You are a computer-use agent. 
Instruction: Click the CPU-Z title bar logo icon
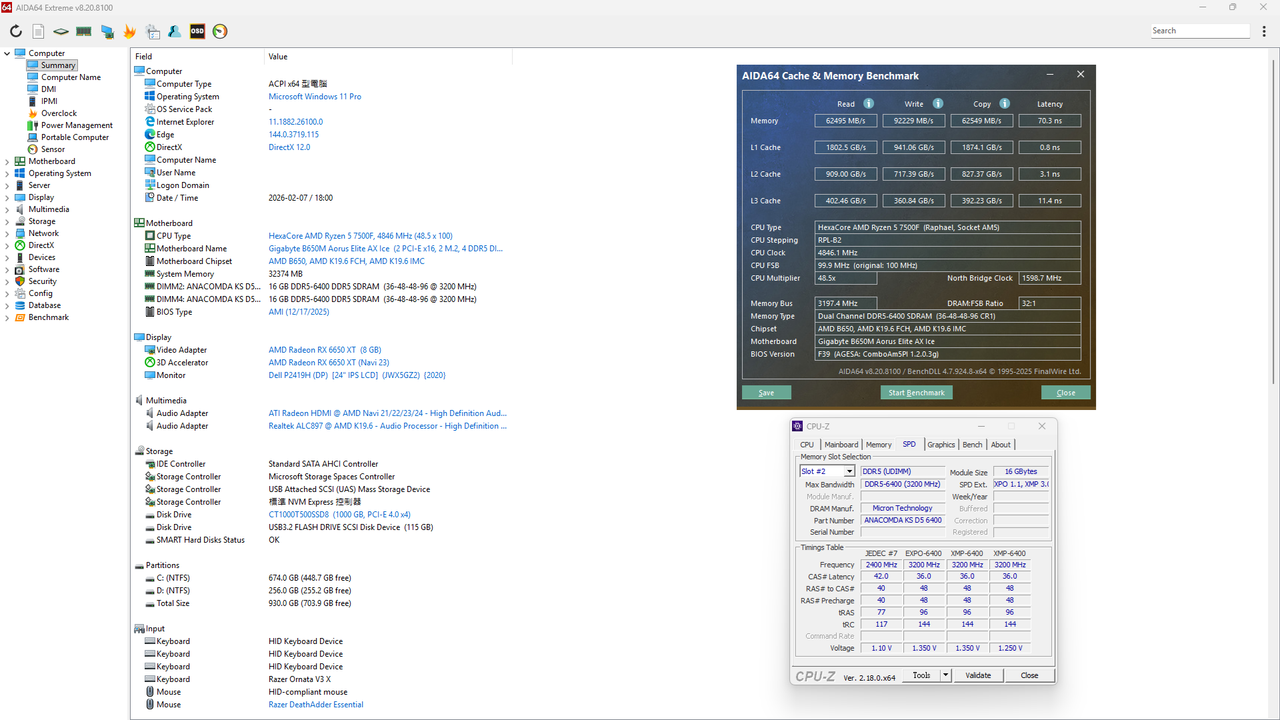pos(797,426)
